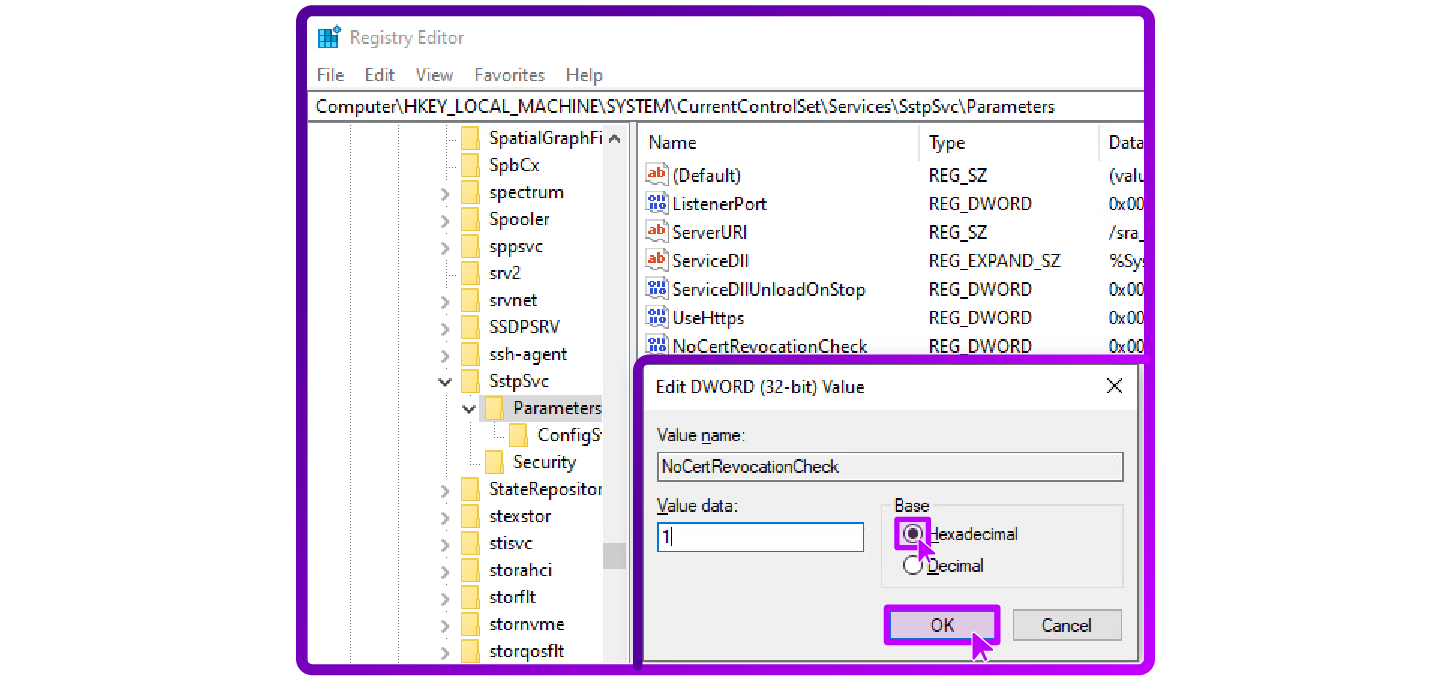1456x682 pixels.
Task: Close the Edit DWORD dialog with X
Action: [1114, 386]
